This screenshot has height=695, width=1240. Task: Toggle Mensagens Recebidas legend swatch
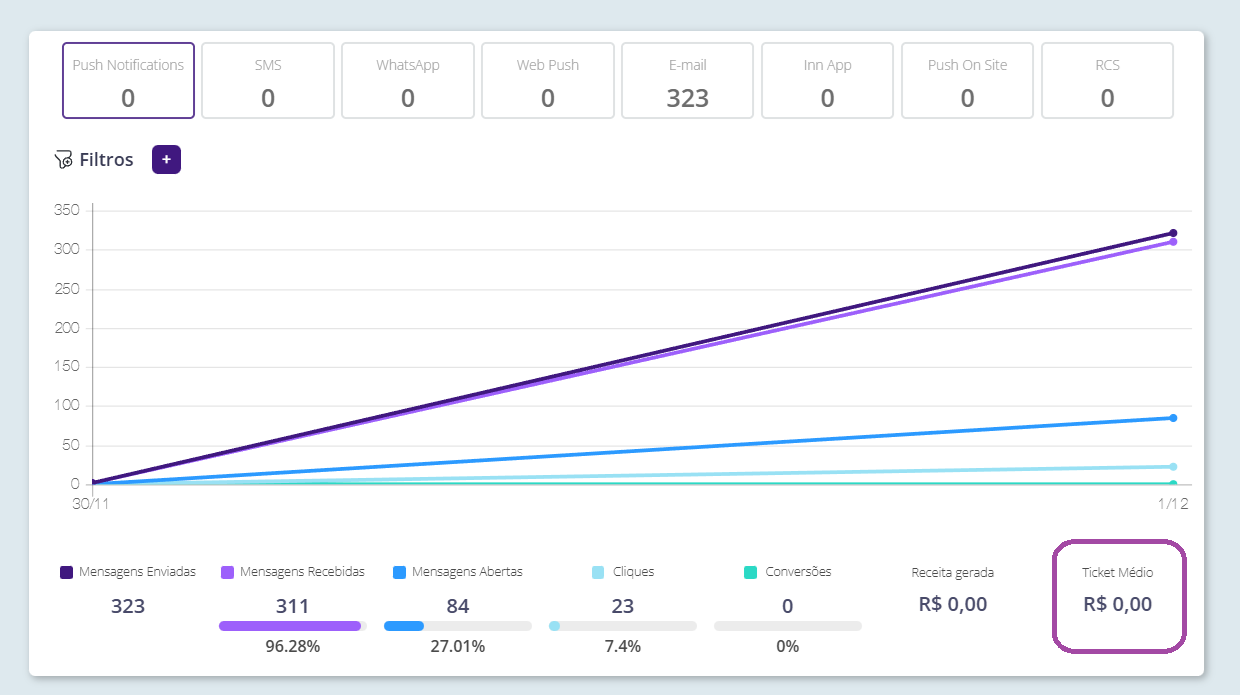click(227, 573)
